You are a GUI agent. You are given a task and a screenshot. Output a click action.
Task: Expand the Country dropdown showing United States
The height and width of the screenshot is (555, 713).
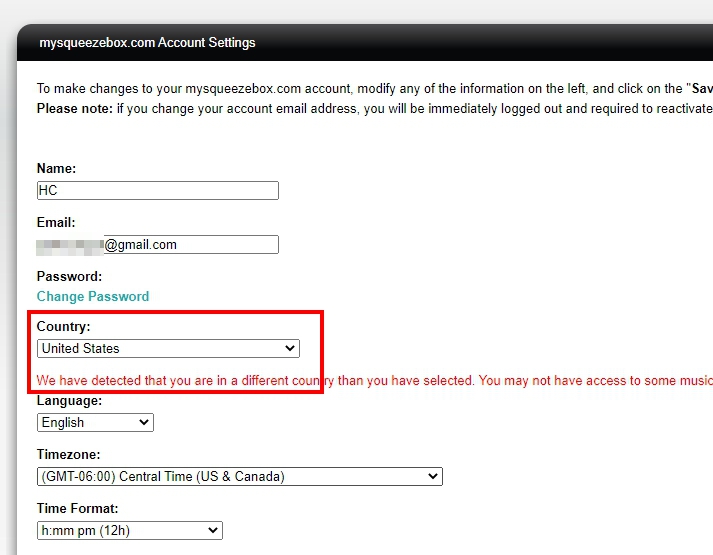[x=168, y=348]
